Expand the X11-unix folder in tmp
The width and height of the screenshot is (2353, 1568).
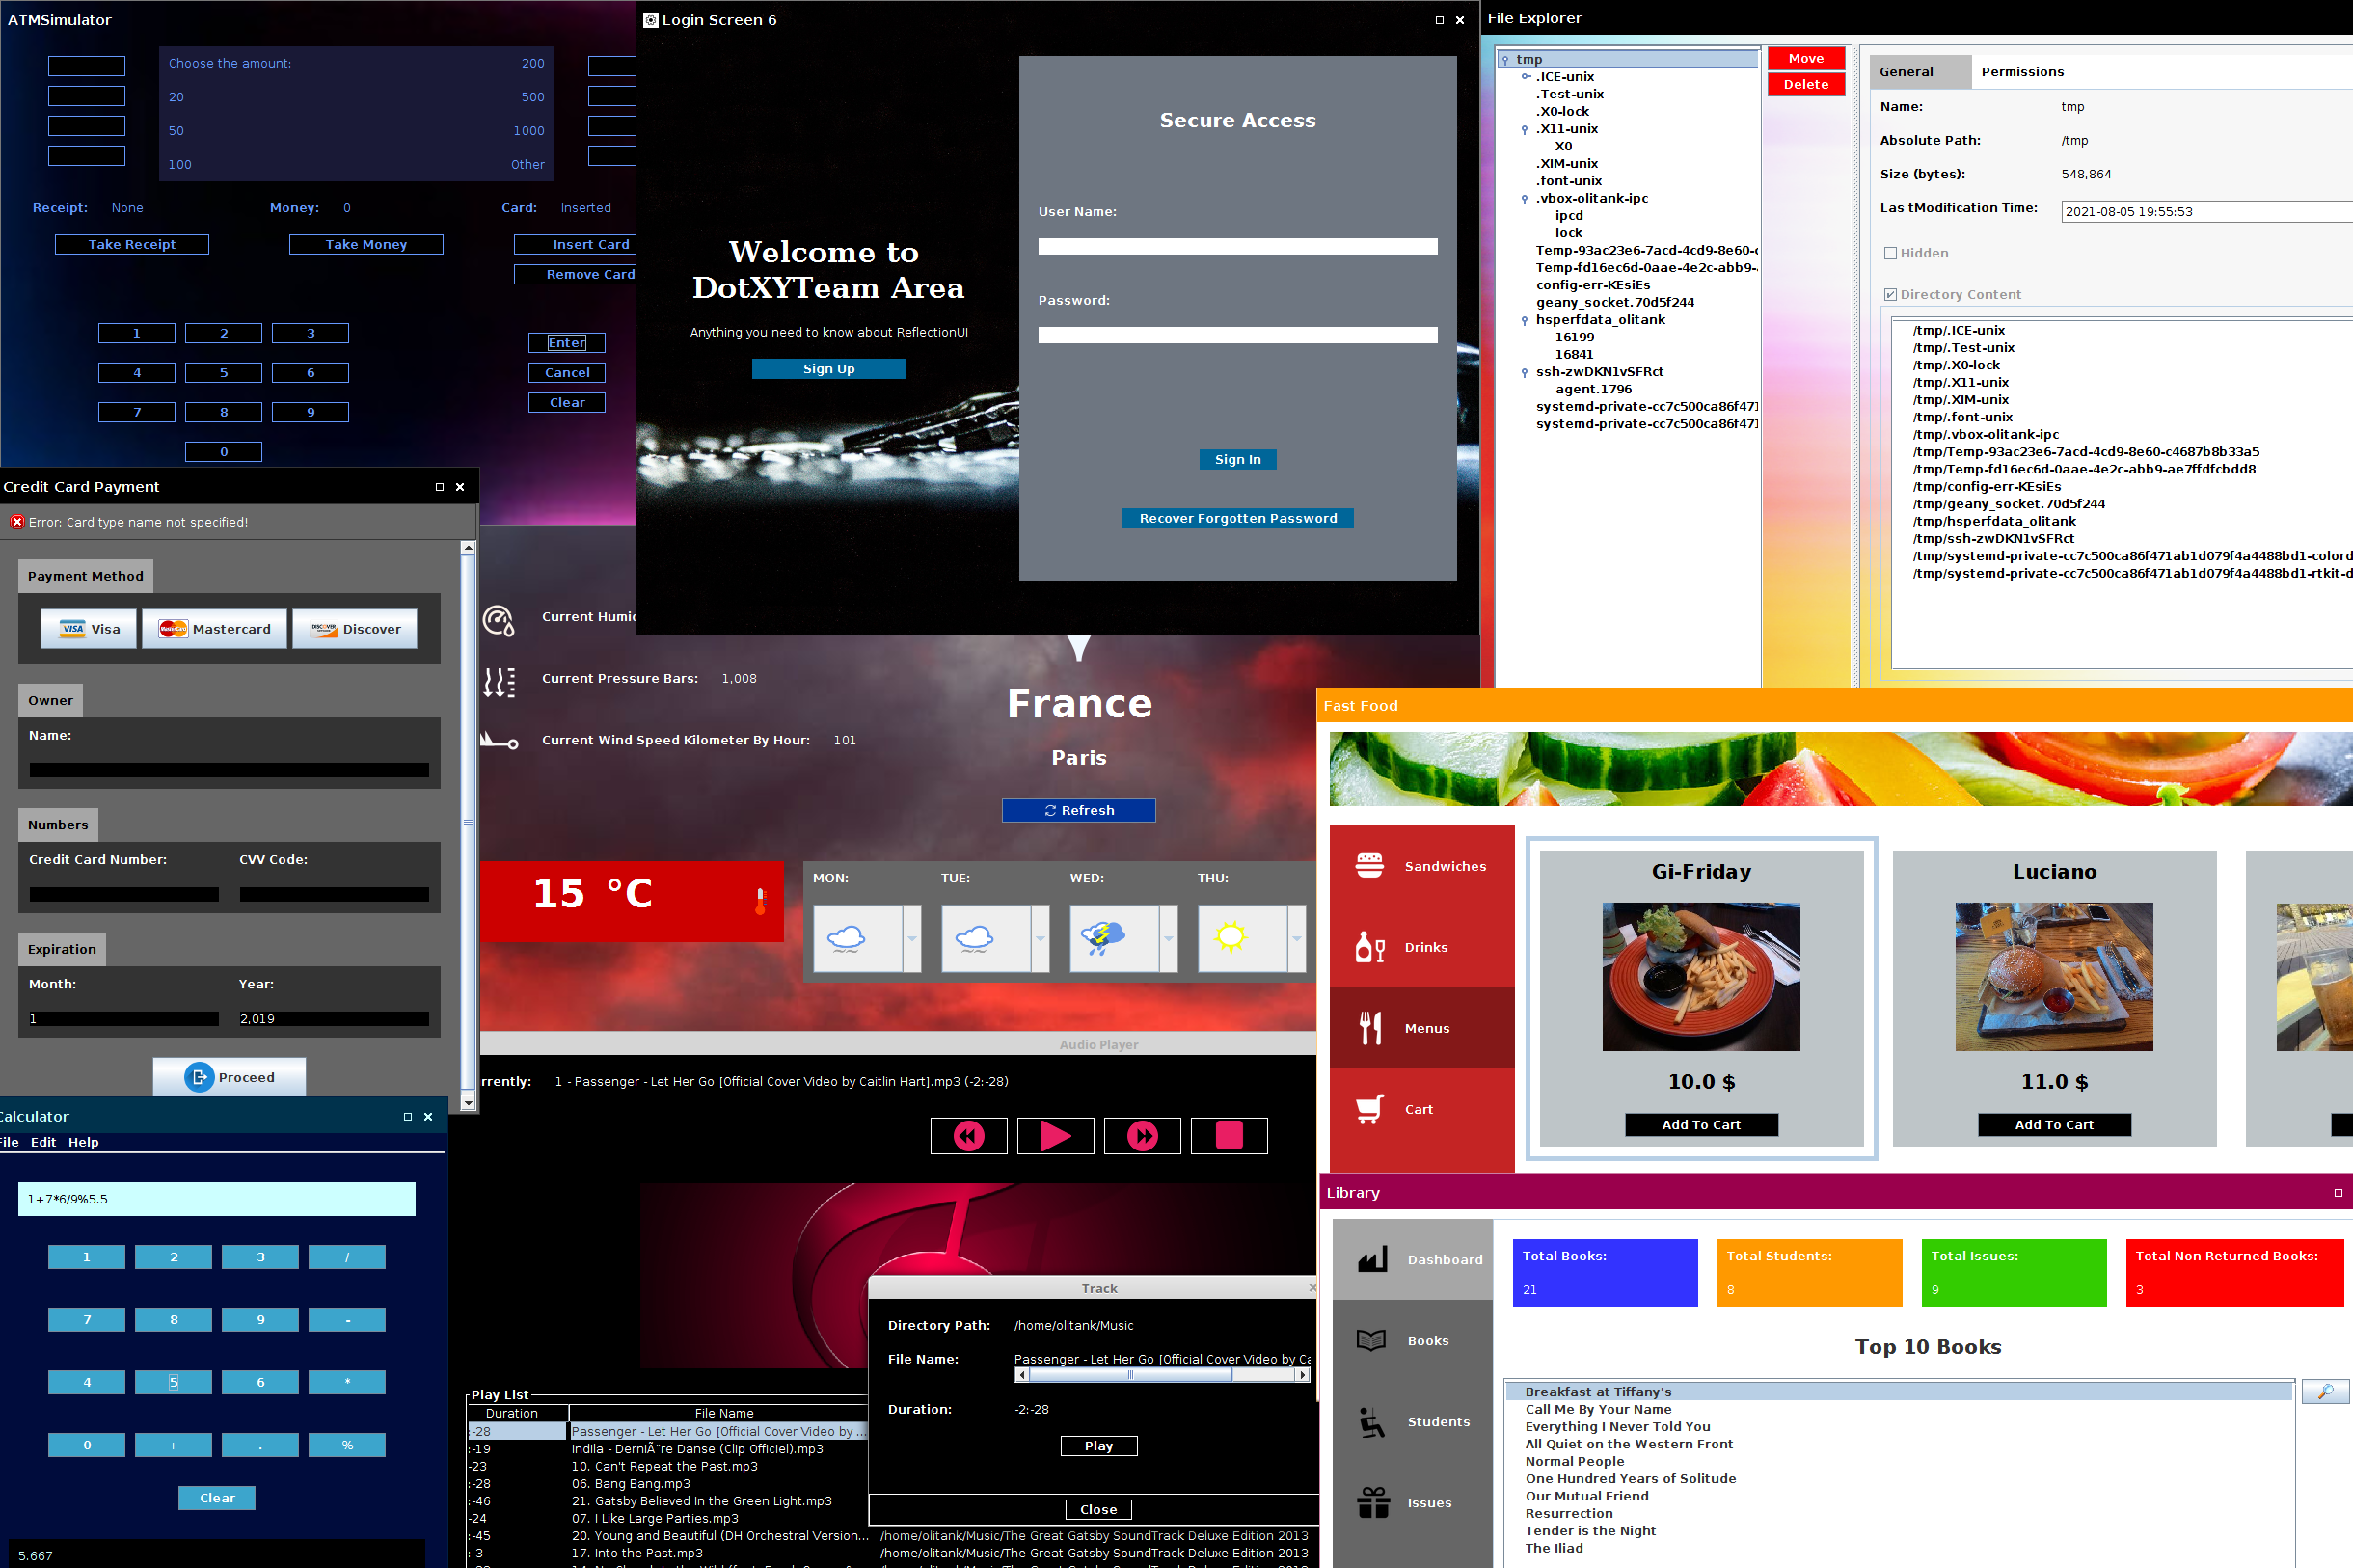point(1526,129)
